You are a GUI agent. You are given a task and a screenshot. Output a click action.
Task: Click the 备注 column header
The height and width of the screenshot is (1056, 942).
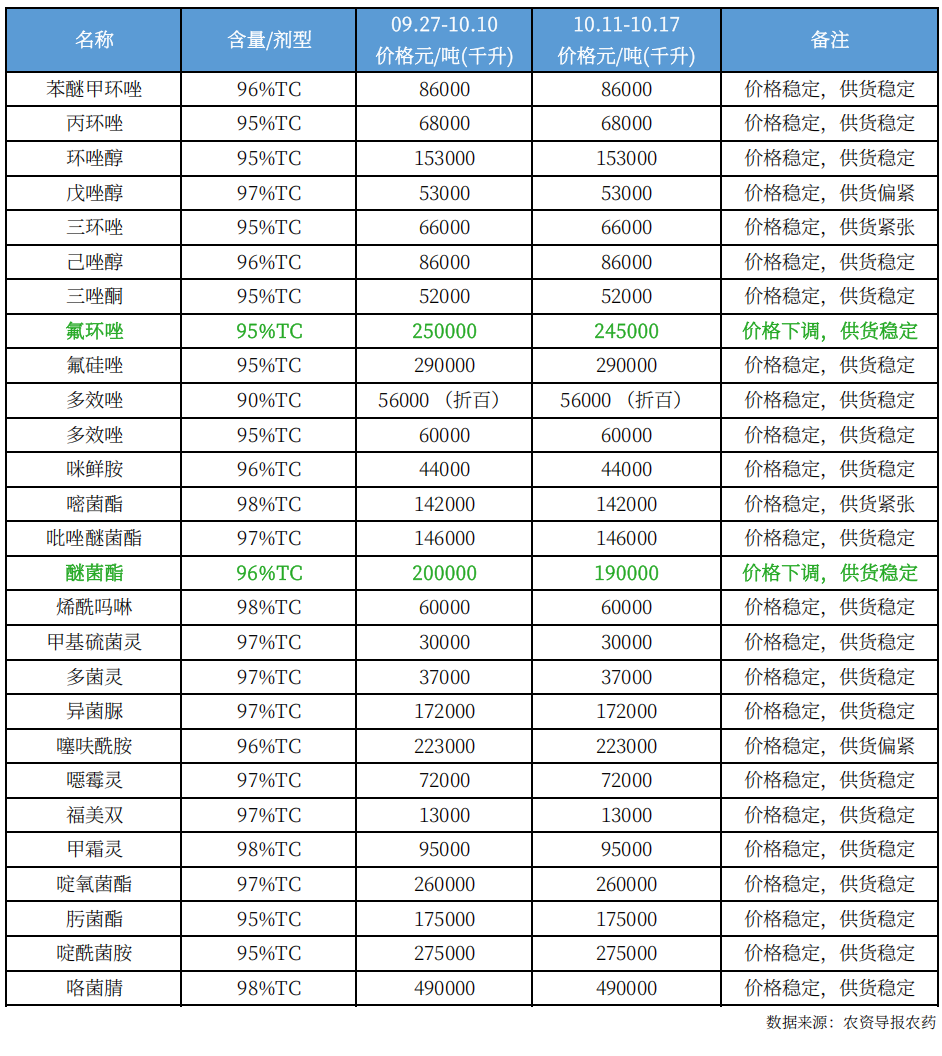click(x=830, y=40)
